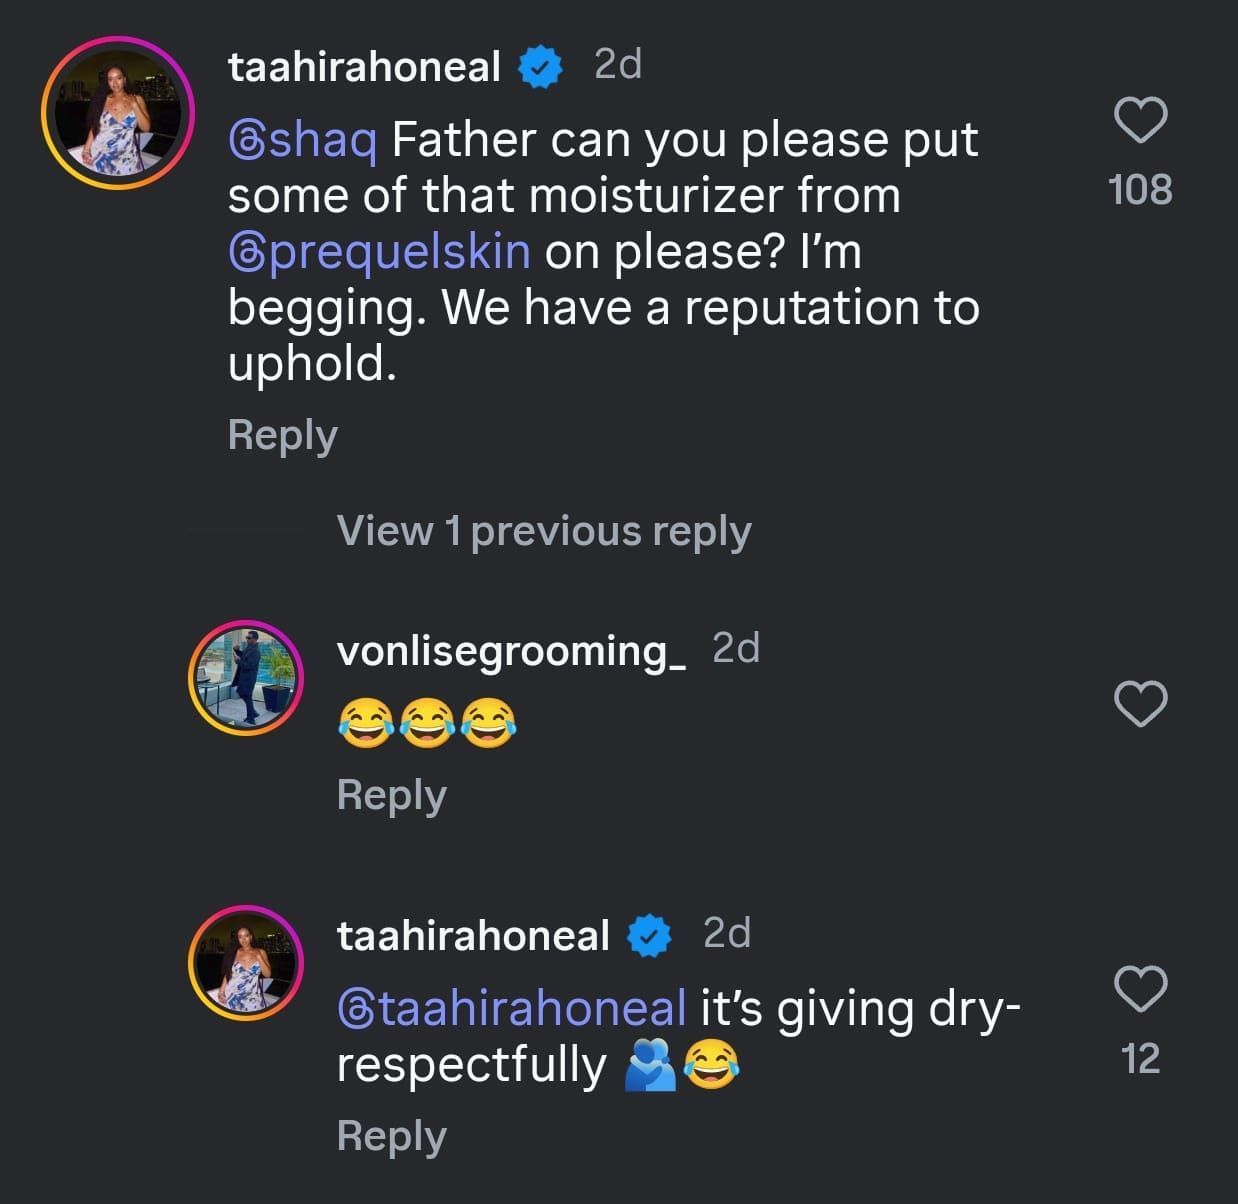The image size is (1238, 1204).
Task: Like vonlisegrooming_'s laughing emoji comment
Action: pyautogui.click(x=1140, y=704)
